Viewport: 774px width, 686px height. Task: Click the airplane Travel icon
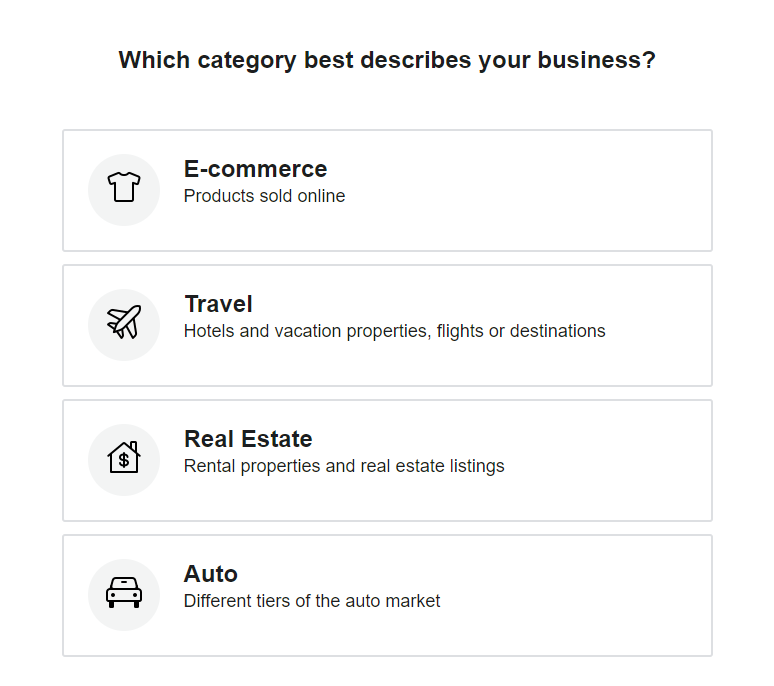[124, 323]
